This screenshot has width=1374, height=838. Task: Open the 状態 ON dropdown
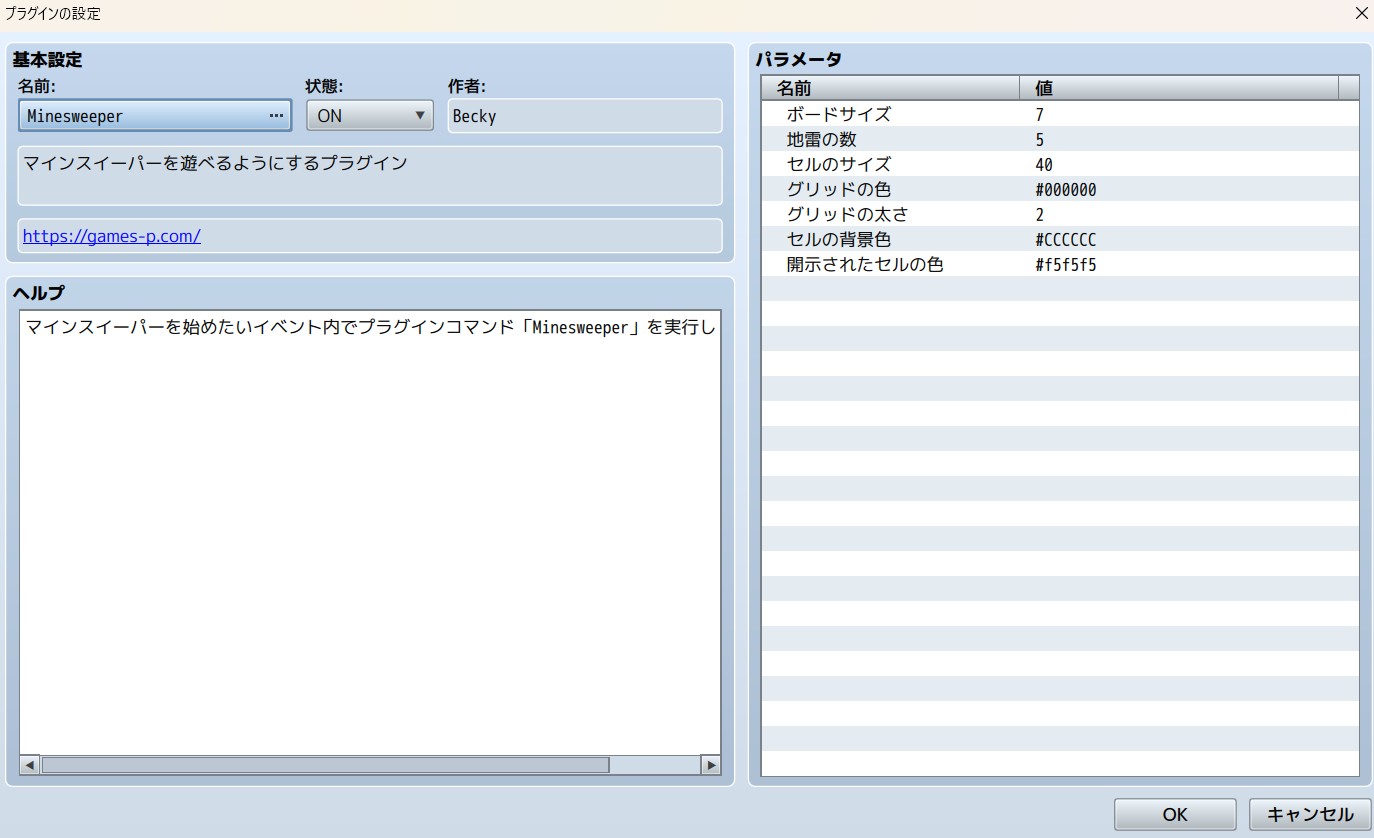coord(369,116)
